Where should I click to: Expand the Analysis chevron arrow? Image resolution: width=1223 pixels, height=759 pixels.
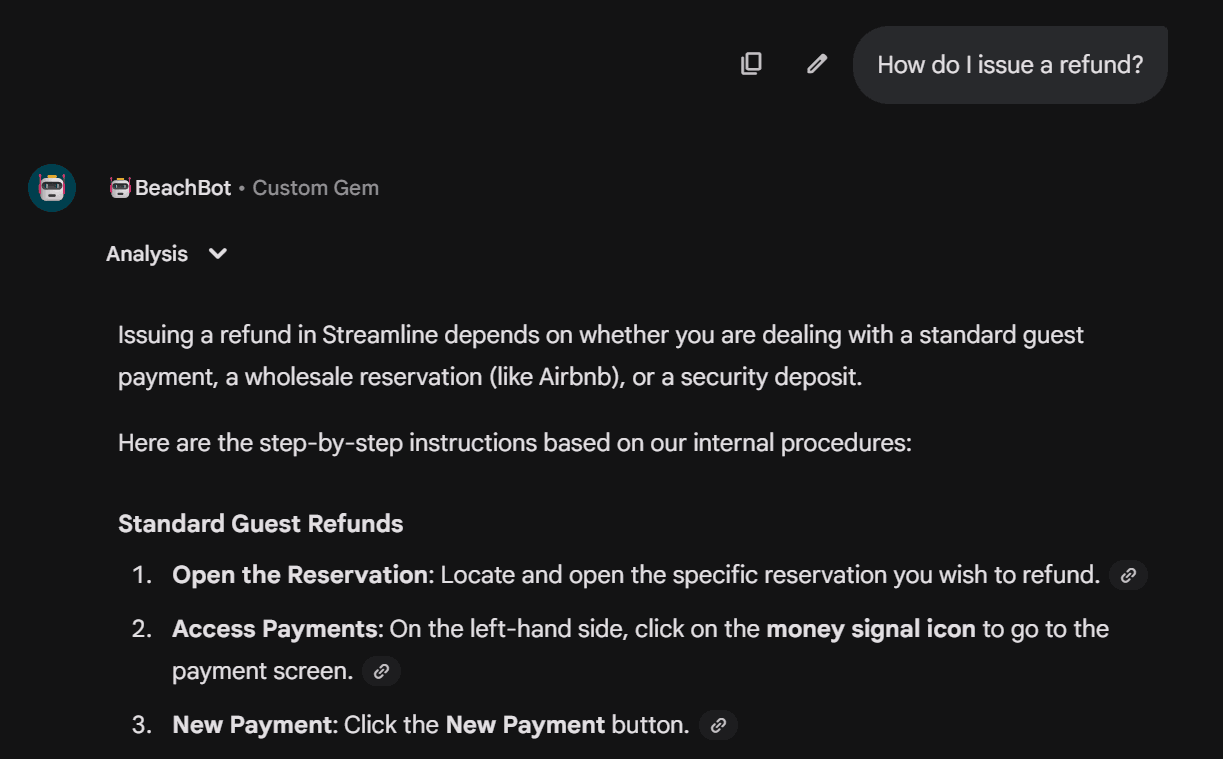tap(218, 254)
